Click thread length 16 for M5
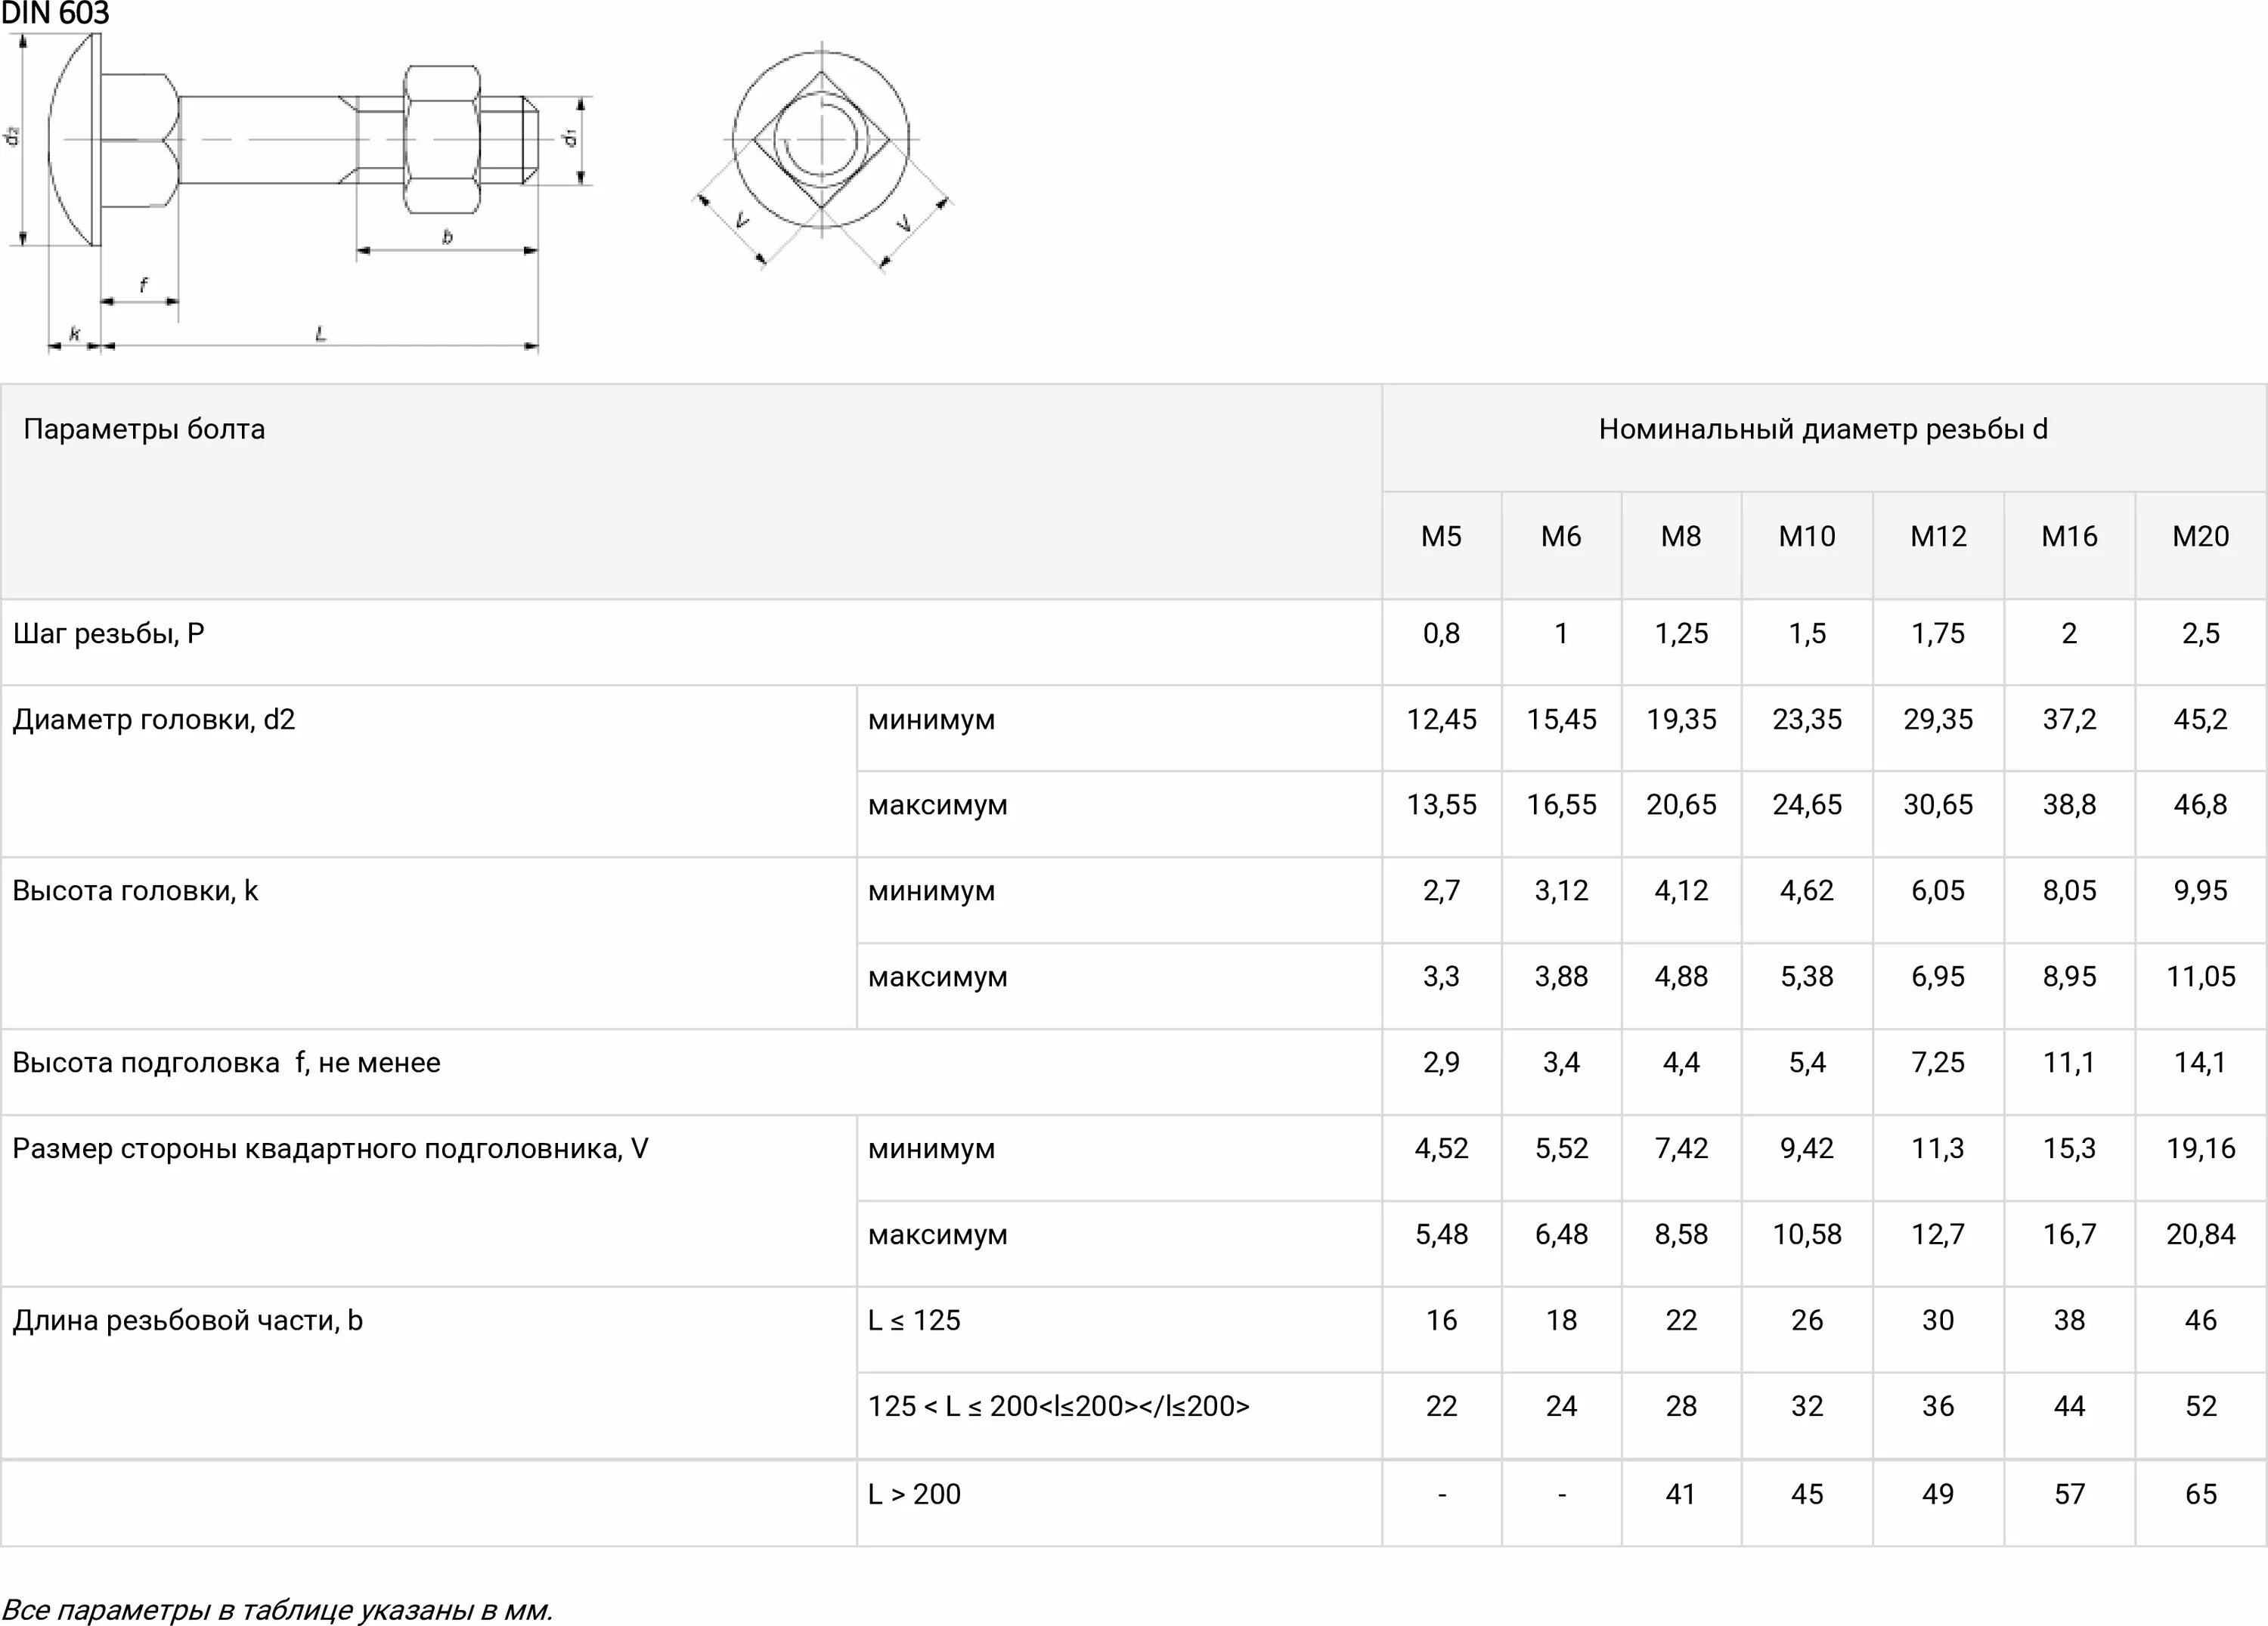 1441,1320
